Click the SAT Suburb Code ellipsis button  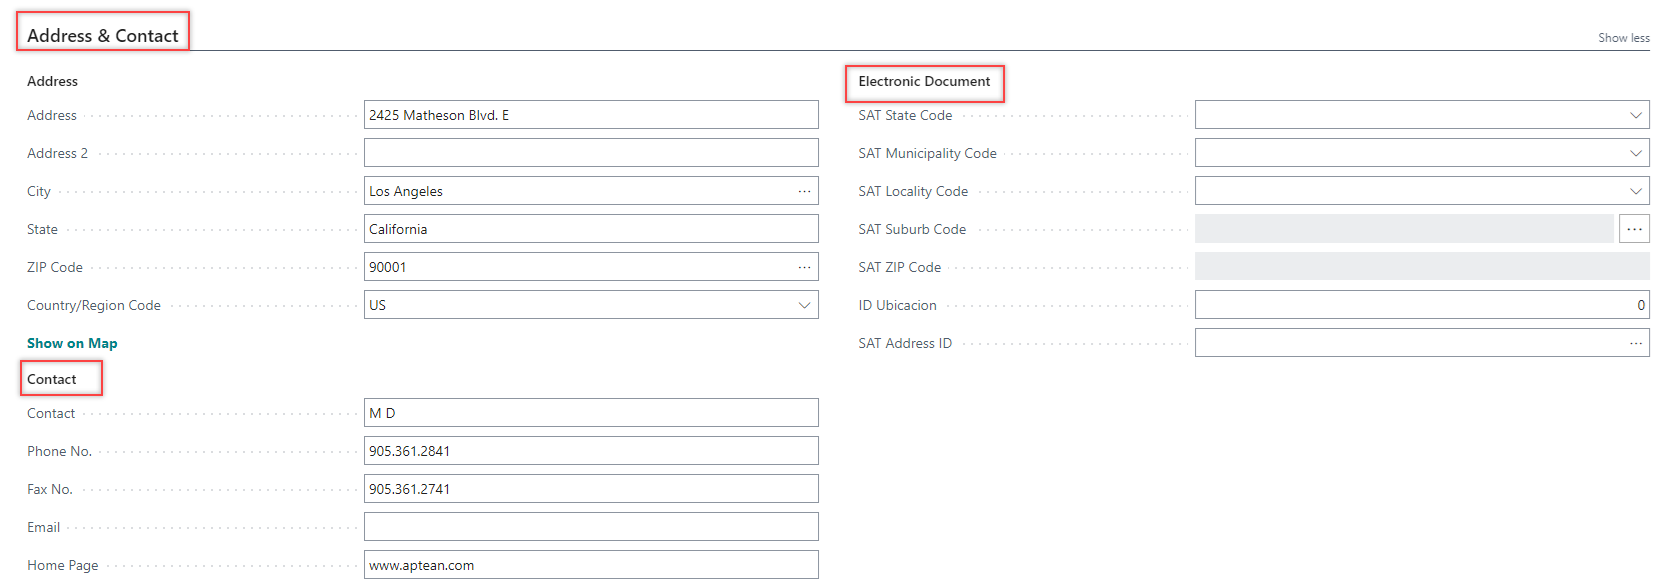1634,229
